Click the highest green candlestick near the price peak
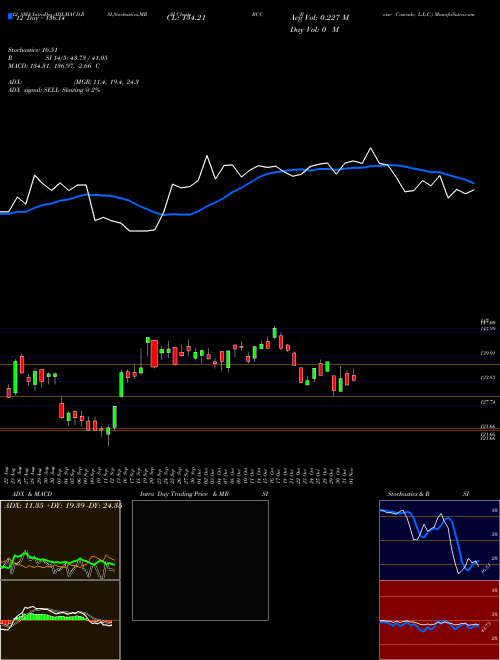 274,333
